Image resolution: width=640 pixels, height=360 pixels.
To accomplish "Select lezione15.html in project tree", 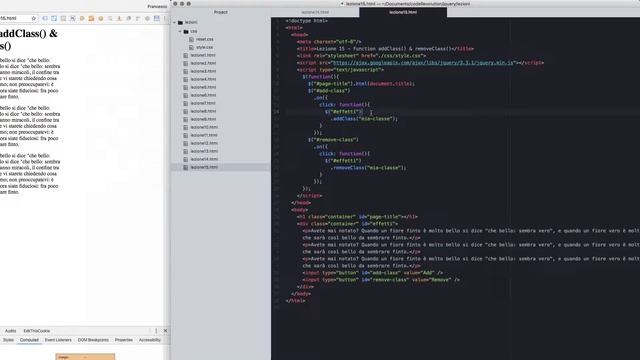I will click(x=204, y=167).
